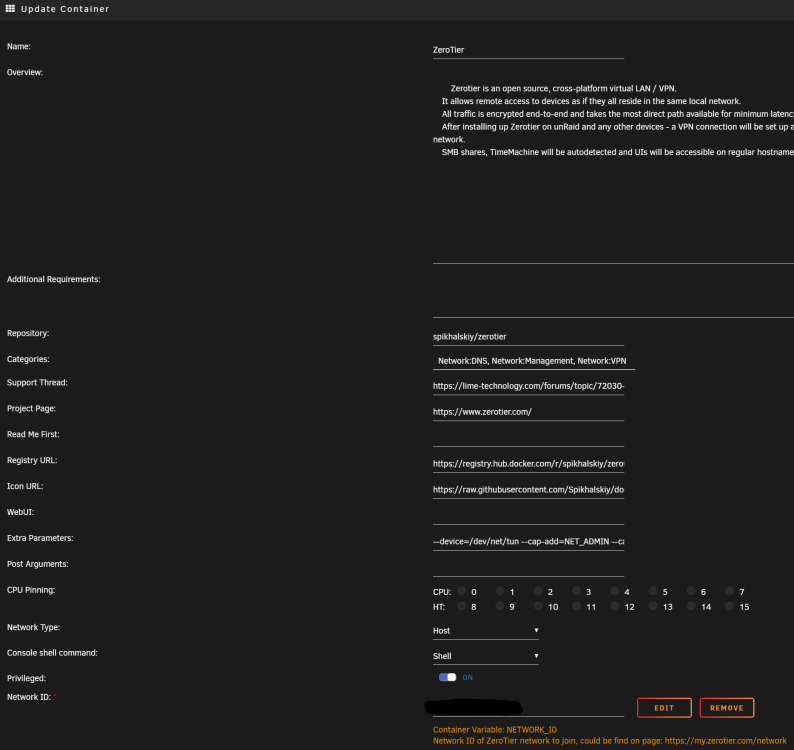The width and height of the screenshot is (794, 750).
Task: Pin container to CPU 1
Action: point(500,591)
